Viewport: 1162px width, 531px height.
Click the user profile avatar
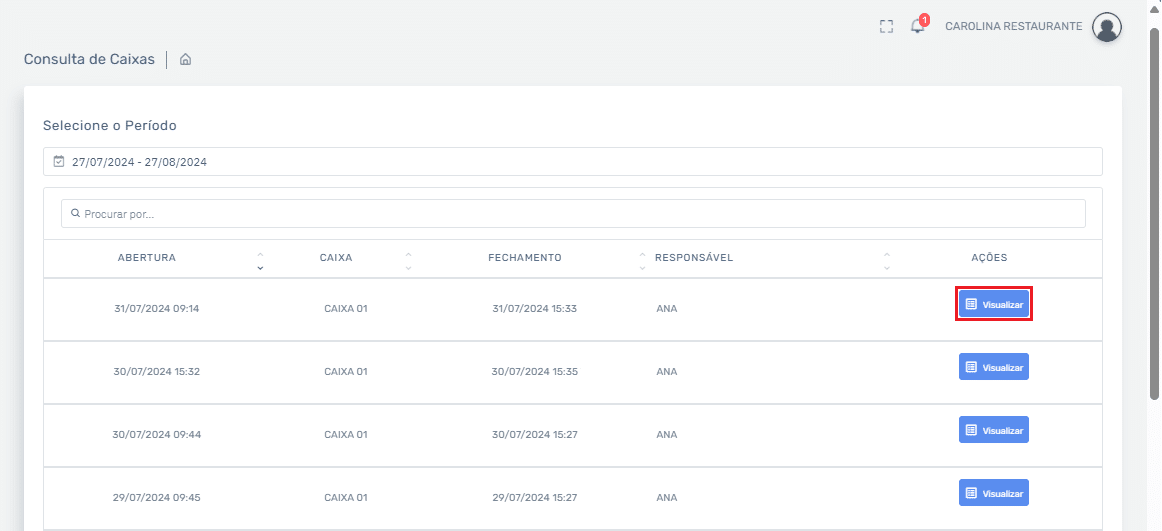tap(1106, 27)
